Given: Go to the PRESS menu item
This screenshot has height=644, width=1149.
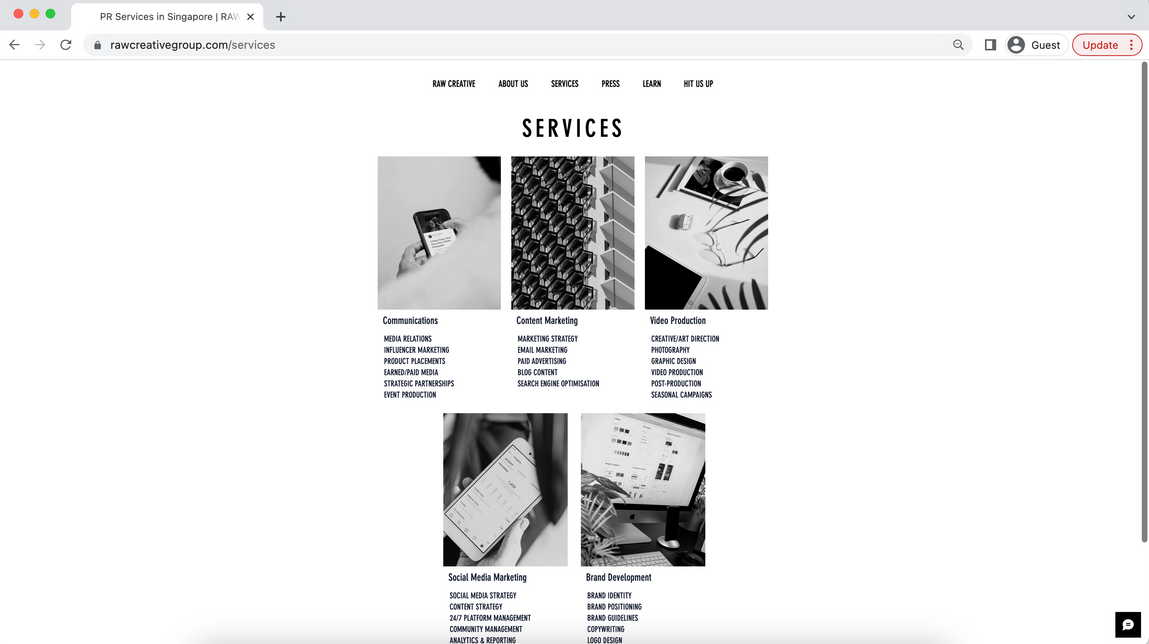Looking at the screenshot, I should [610, 84].
